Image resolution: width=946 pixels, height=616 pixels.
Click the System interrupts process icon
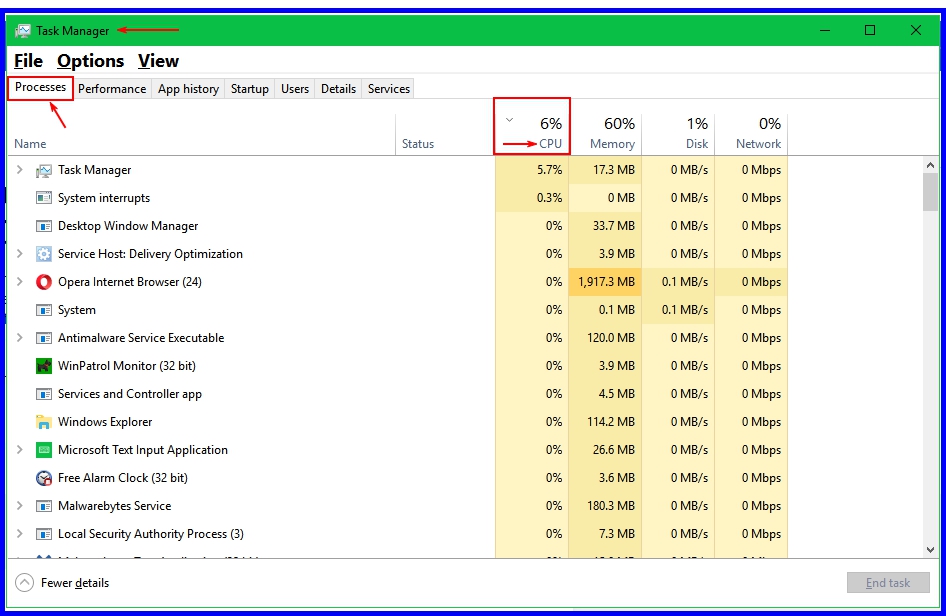(x=43, y=198)
